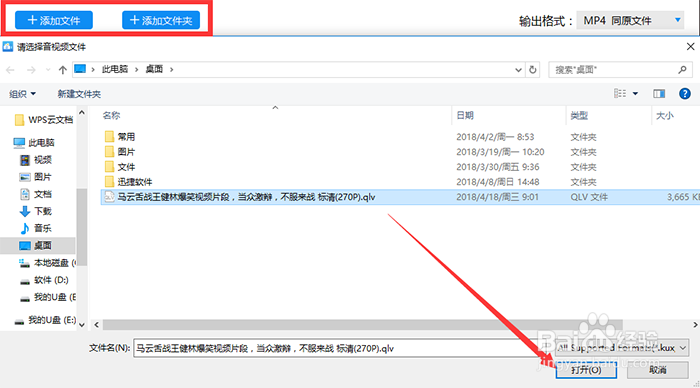Sort by the 名称 column header
The image size is (700, 388).
pos(111,116)
